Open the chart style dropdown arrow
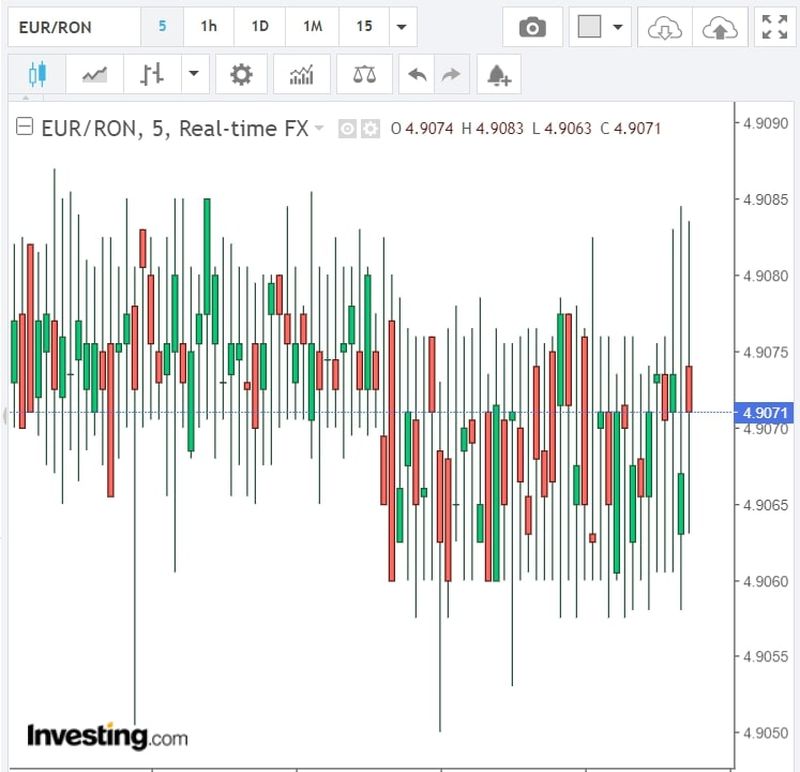800x772 pixels. coord(193,74)
